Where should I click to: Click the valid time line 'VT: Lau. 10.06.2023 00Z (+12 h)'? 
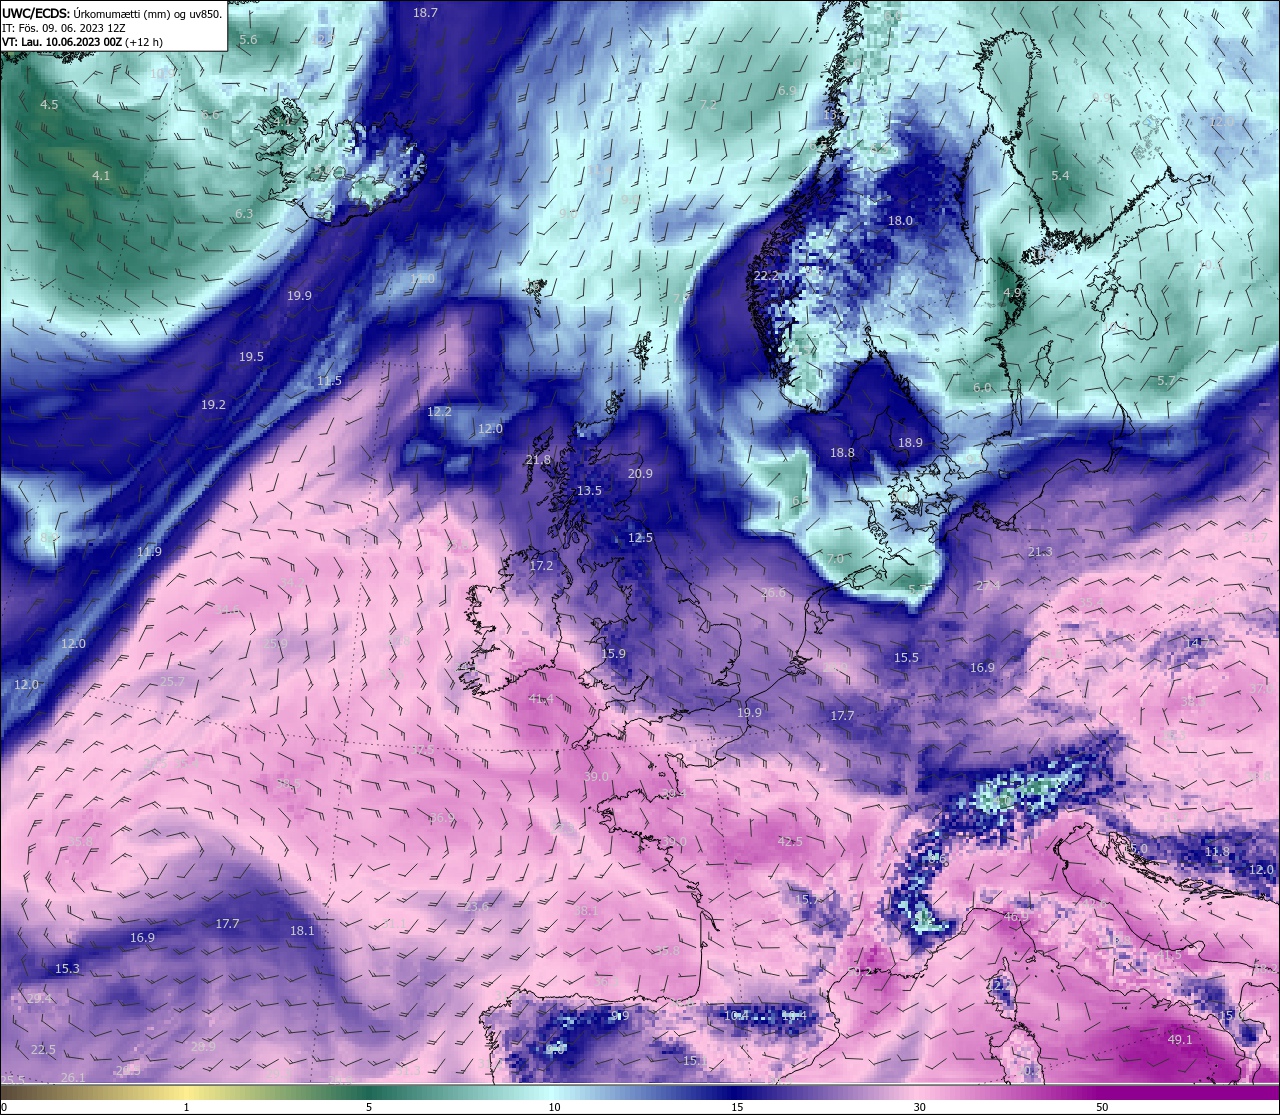click(x=82, y=42)
